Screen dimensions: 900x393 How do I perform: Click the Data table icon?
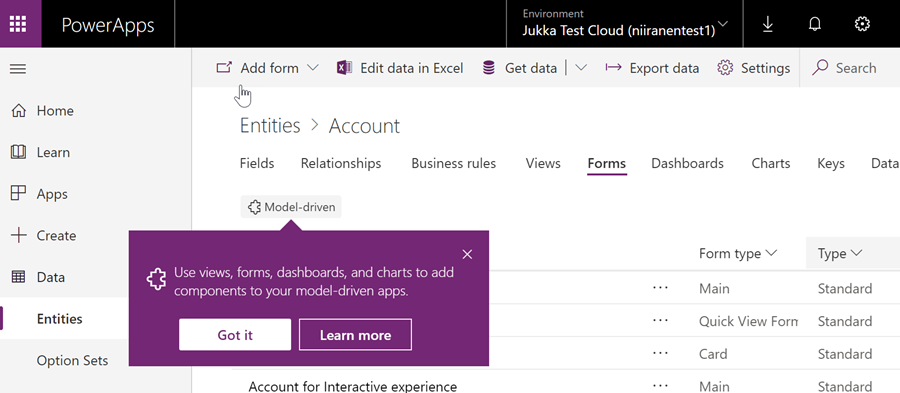point(19,277)
